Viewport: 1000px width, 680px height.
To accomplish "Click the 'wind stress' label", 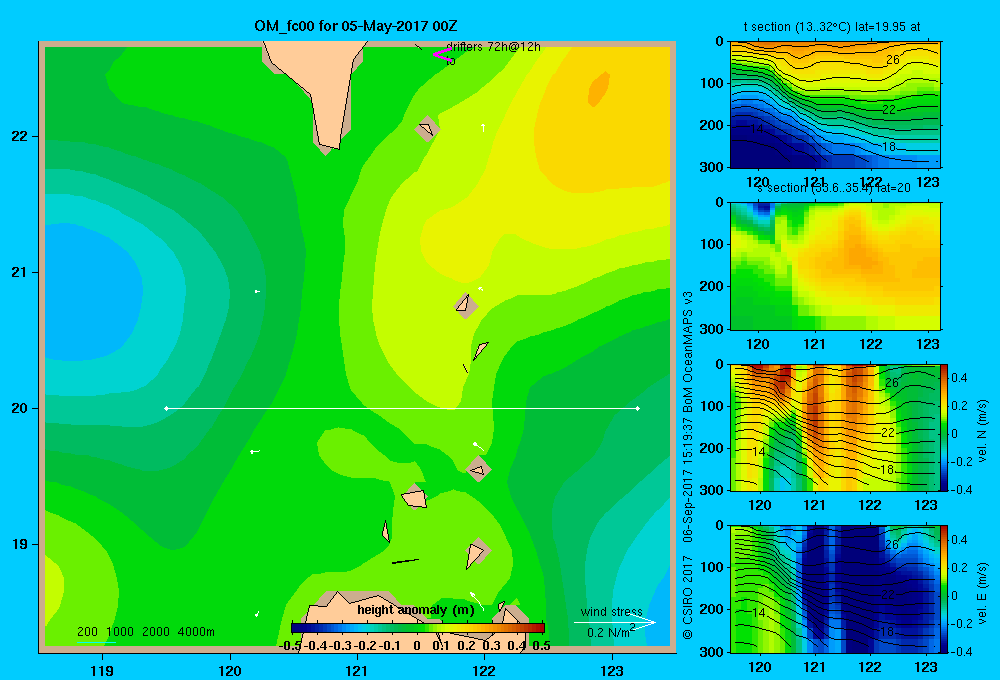I will pos(611,611).
